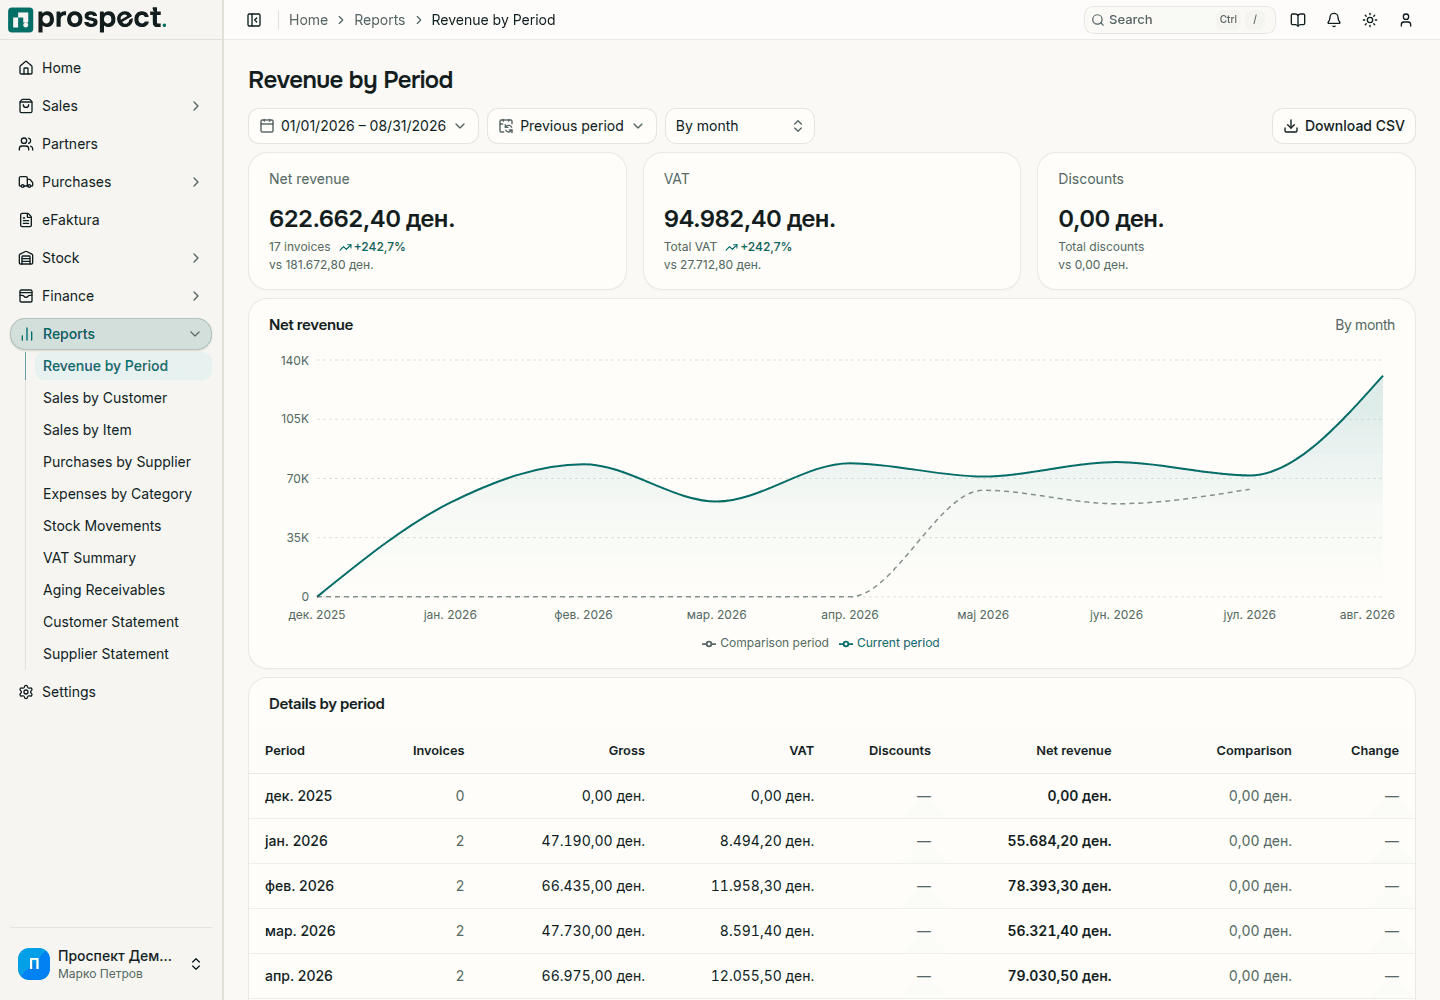Open Partners in the sidebar
The height and width of the screenshot is (1000, 1440).
pyautogui.click(x=111, y=144)
